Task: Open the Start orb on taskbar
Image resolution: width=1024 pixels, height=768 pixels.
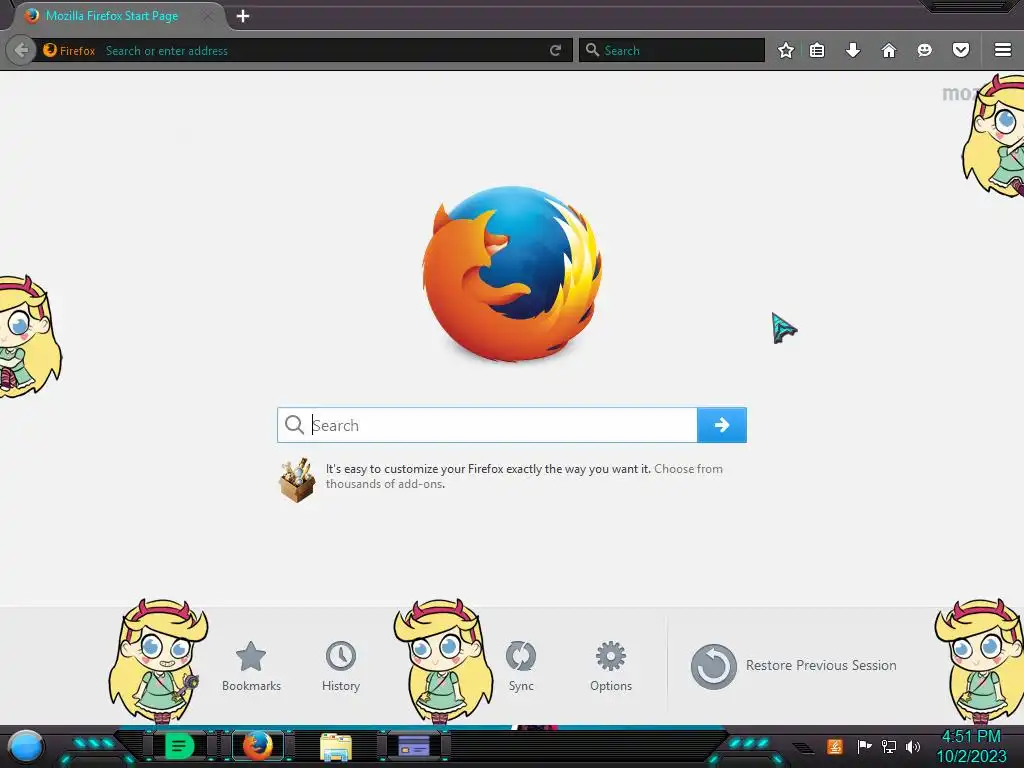Action: point(26,747)
